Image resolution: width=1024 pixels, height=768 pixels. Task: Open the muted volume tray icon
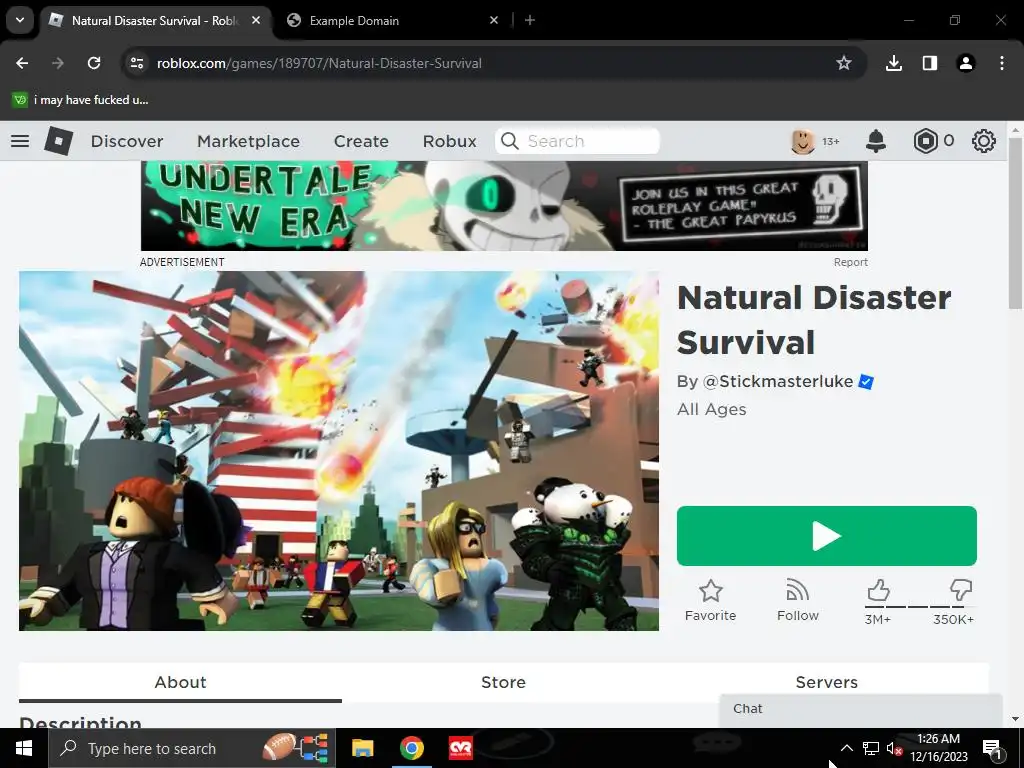click(x=895, y=748)
